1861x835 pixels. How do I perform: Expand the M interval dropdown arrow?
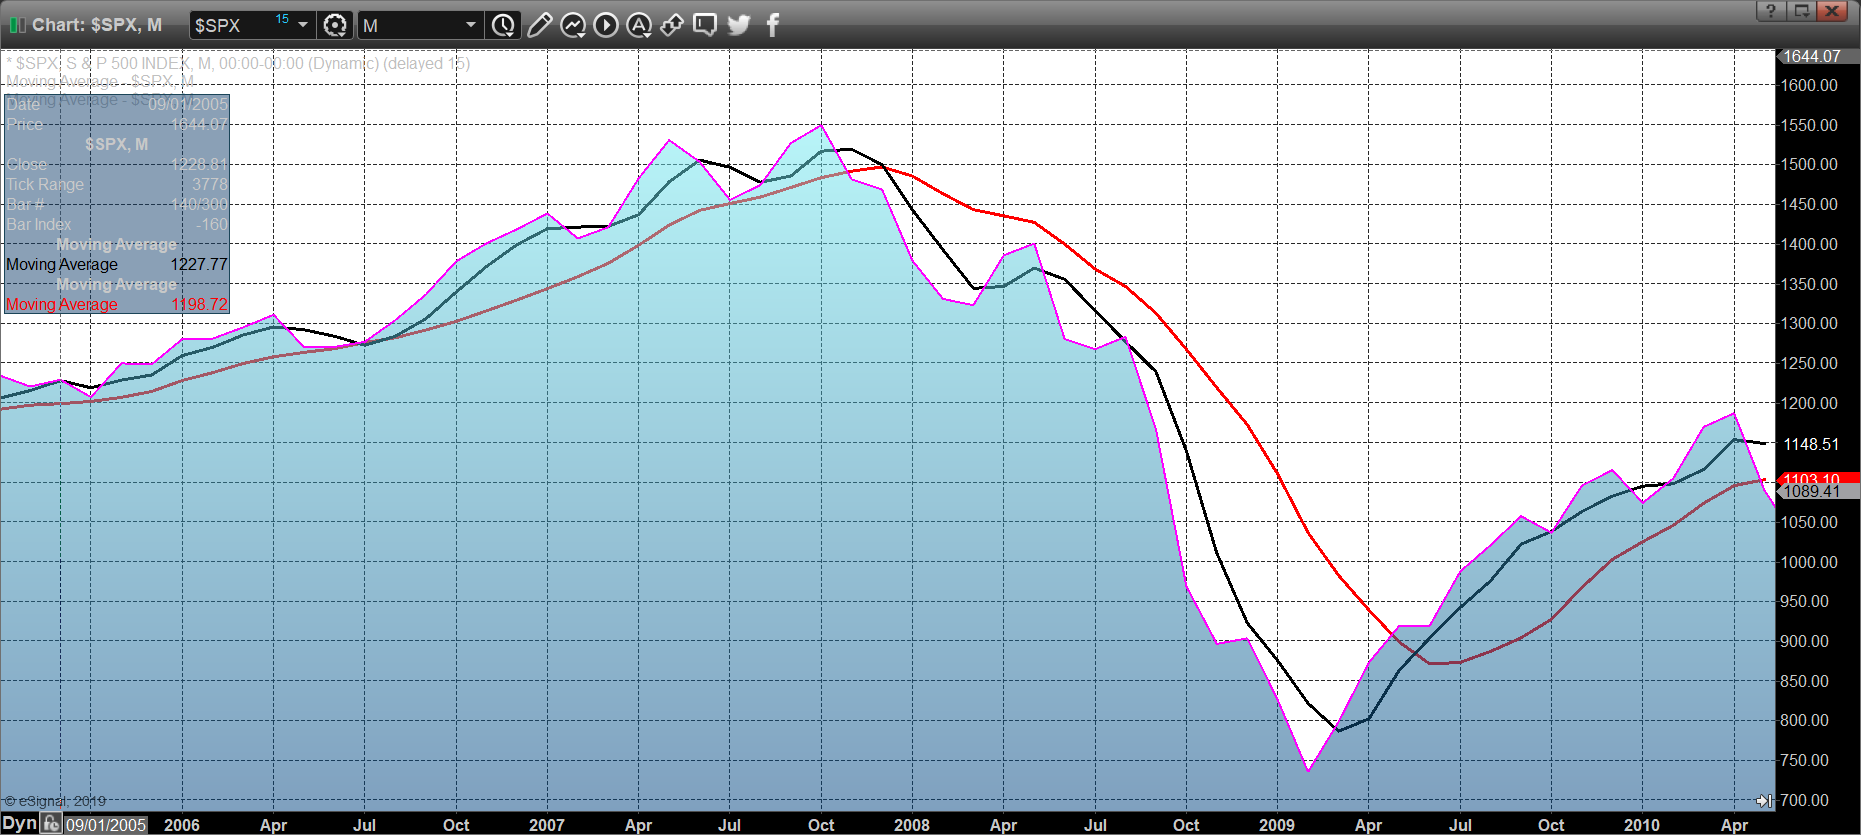coord(470,25)
